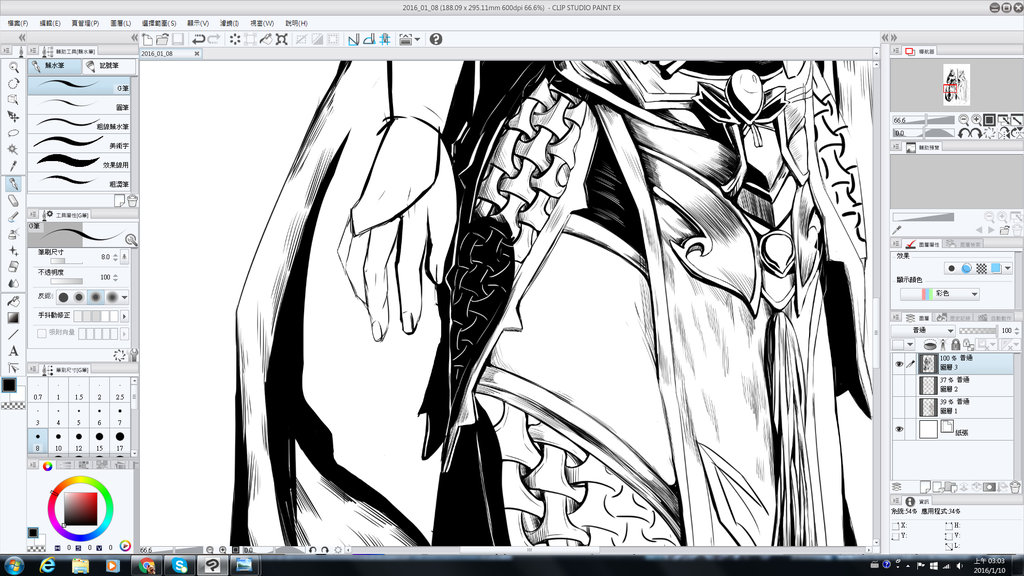1024x576 pixels.
Task: Tick the 抑制向量 checkbox
Action: (x=42, y=333)
